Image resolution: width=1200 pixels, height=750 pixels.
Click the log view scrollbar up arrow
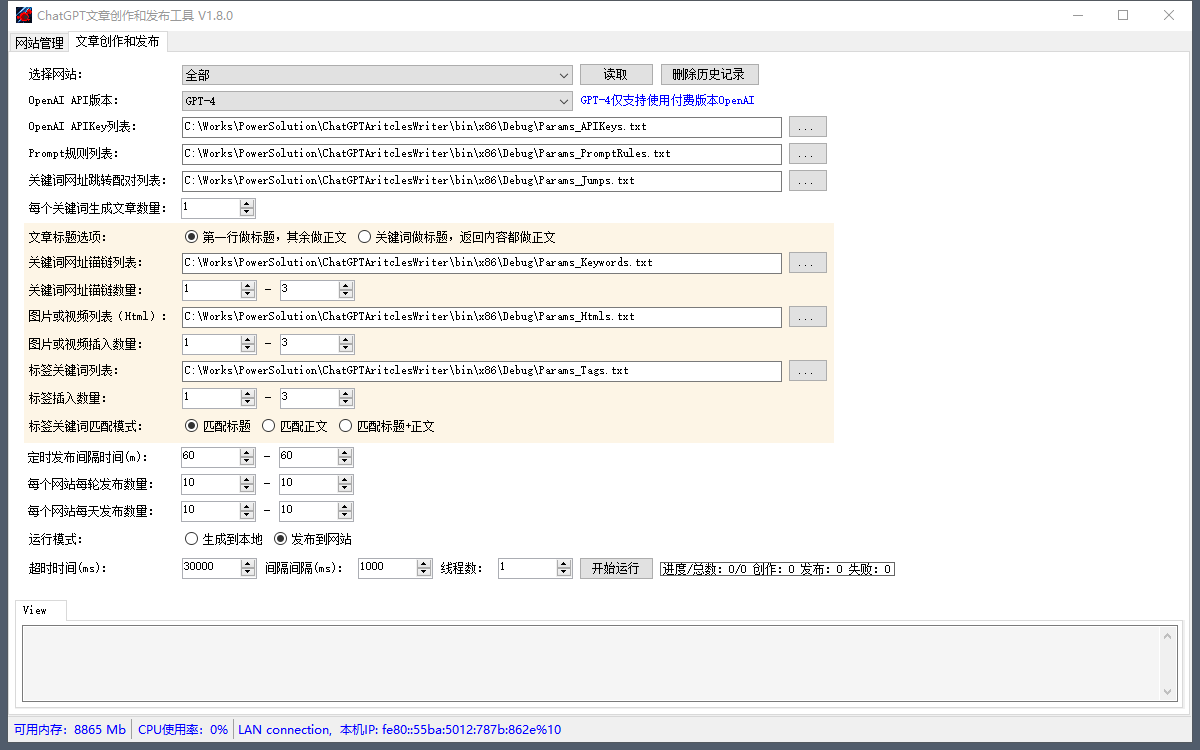click(1168, 636)
